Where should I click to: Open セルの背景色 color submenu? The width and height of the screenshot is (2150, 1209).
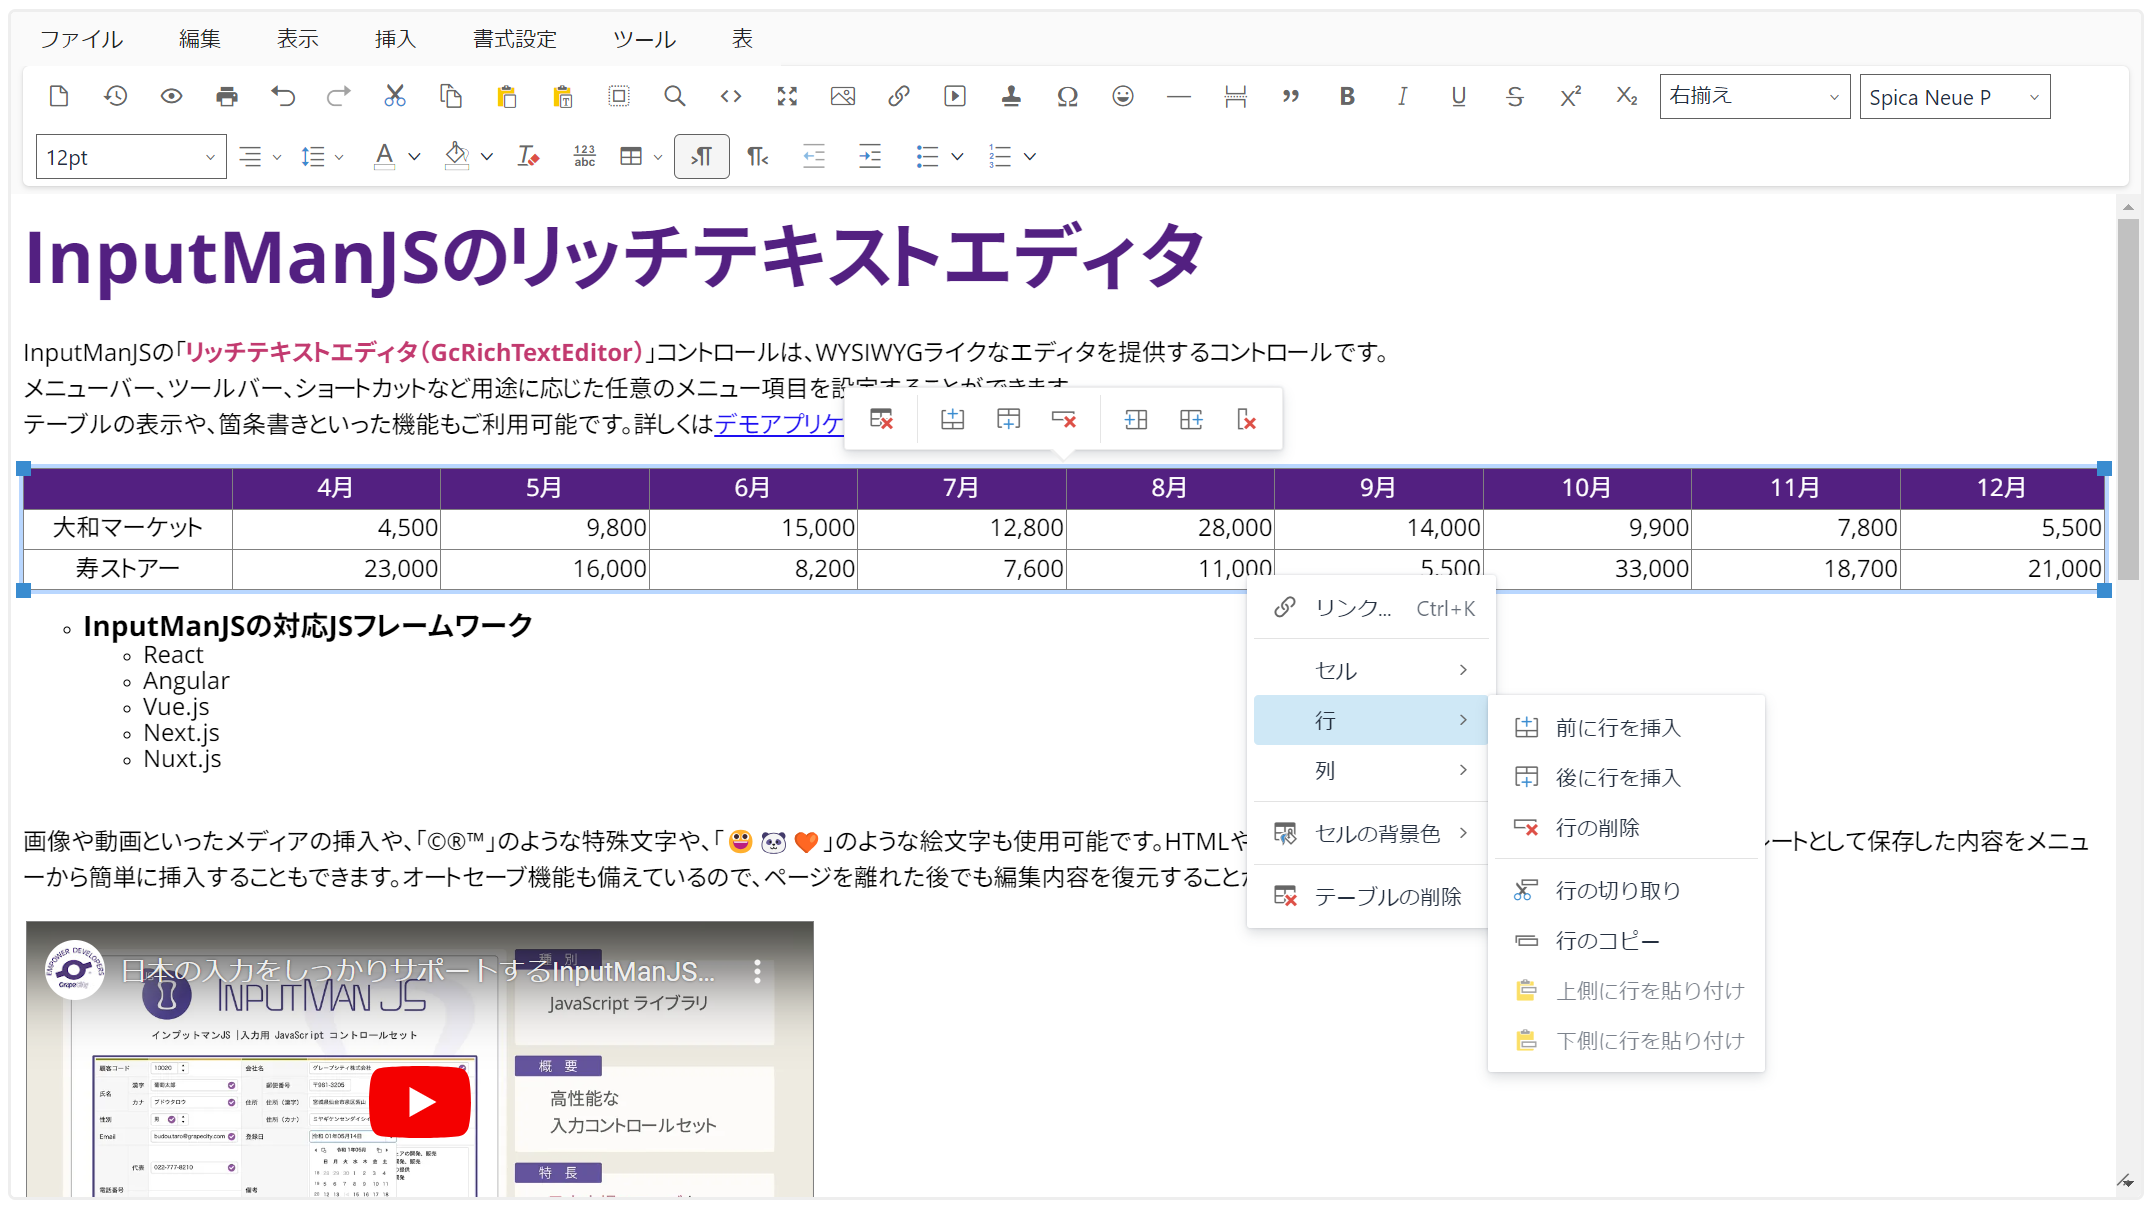tap(1370, 833)
